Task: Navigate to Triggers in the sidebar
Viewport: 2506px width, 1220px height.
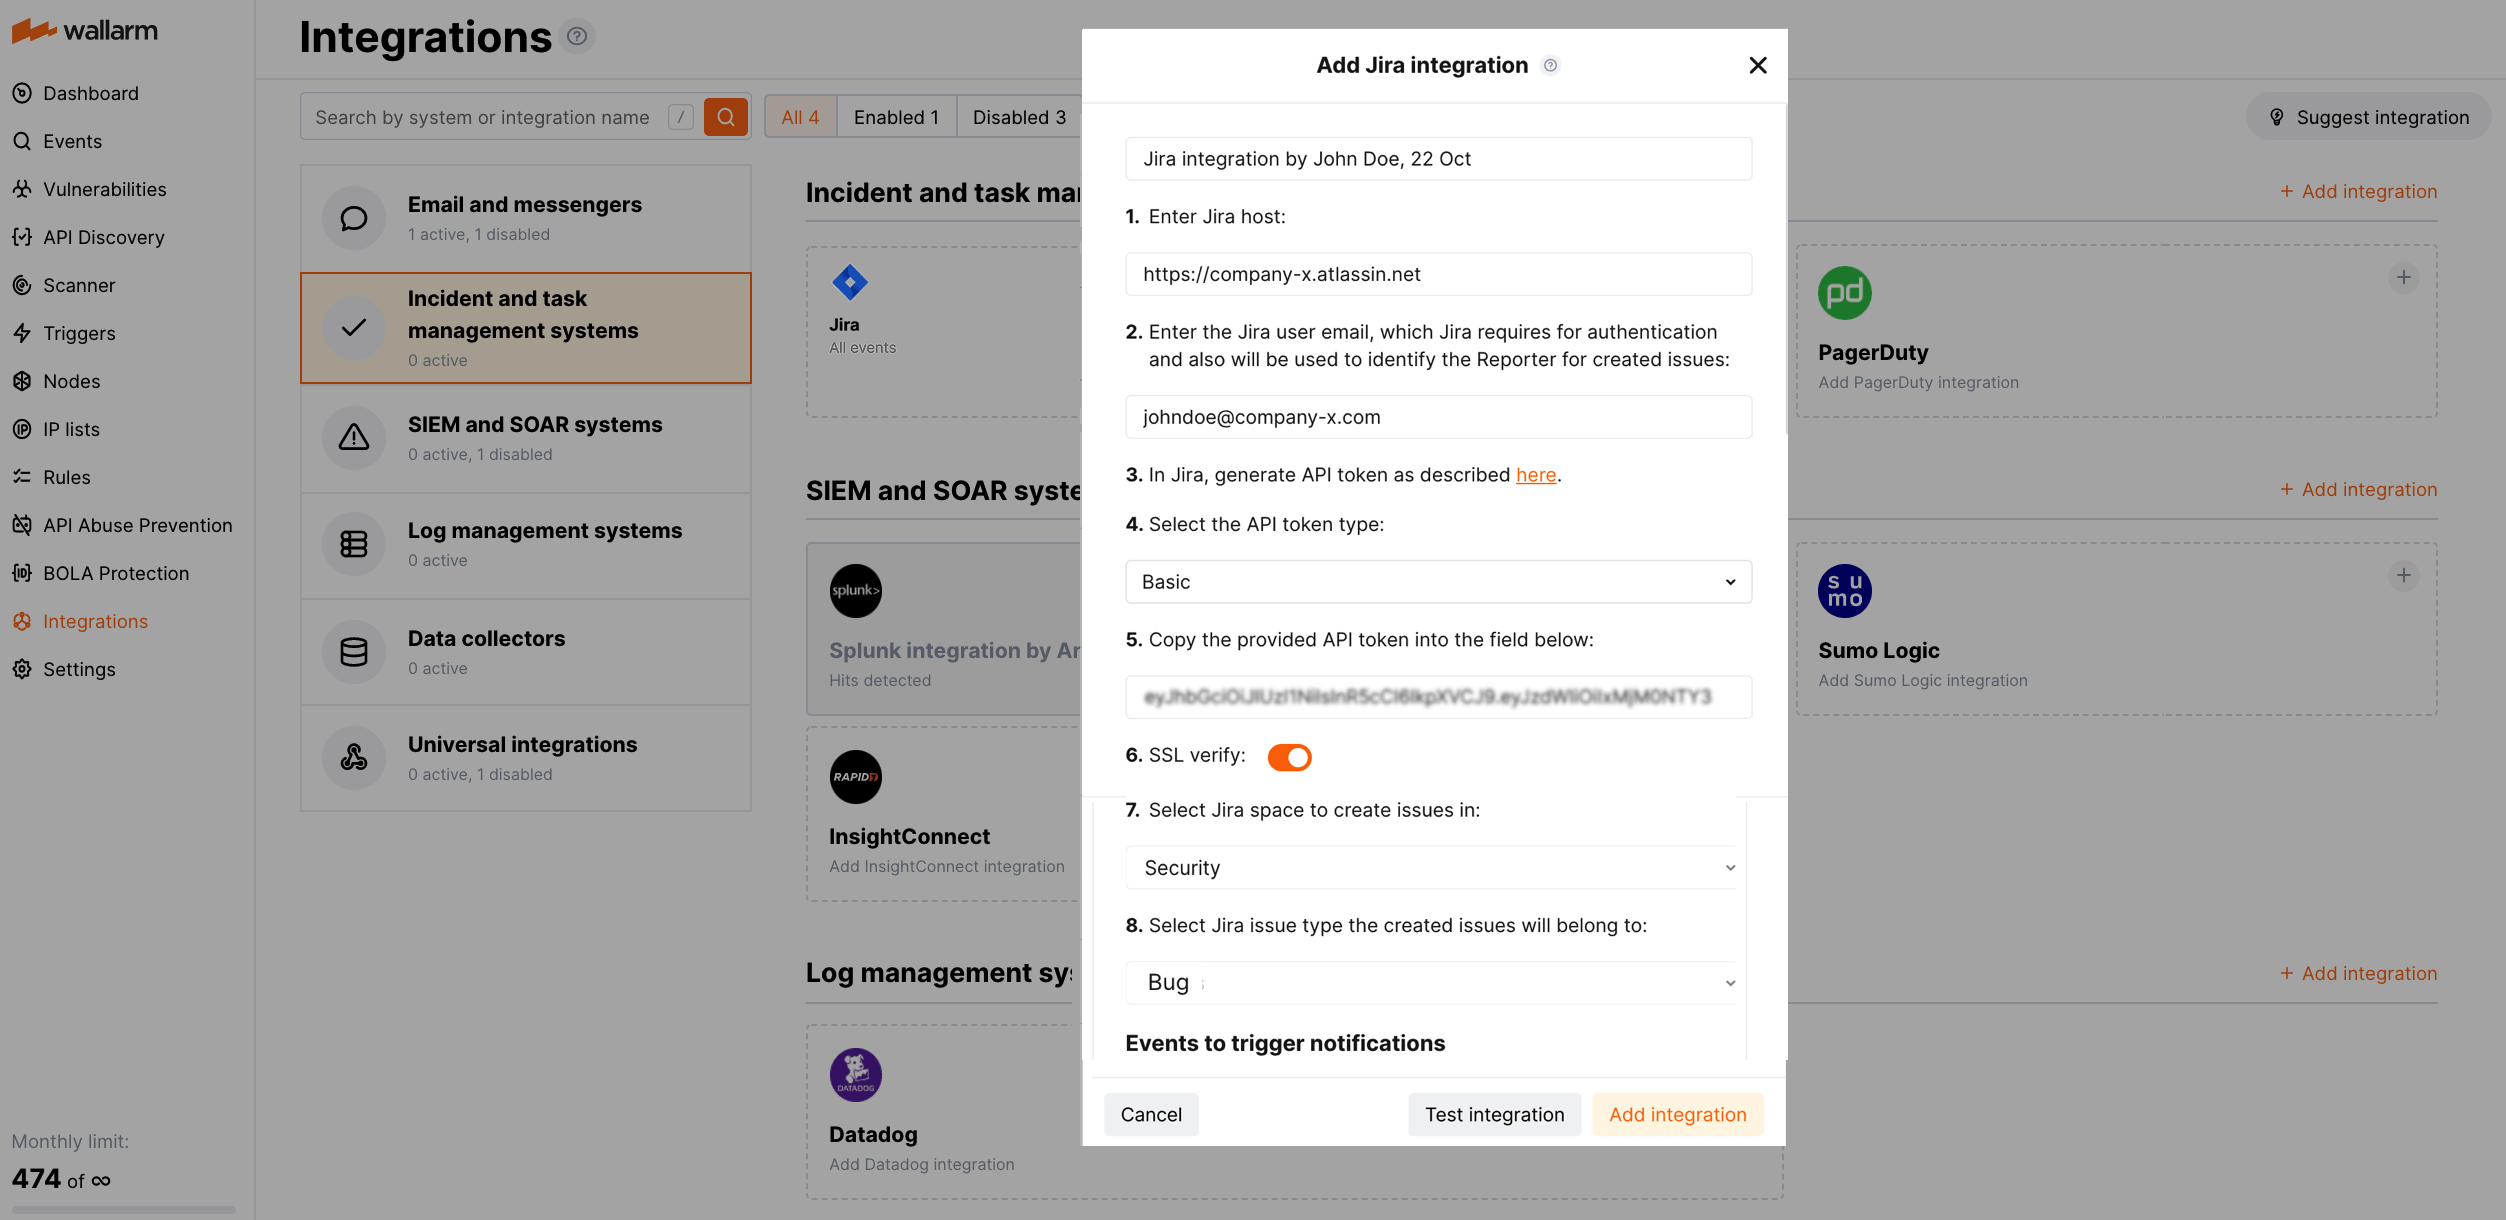Action: click(79, 333)
